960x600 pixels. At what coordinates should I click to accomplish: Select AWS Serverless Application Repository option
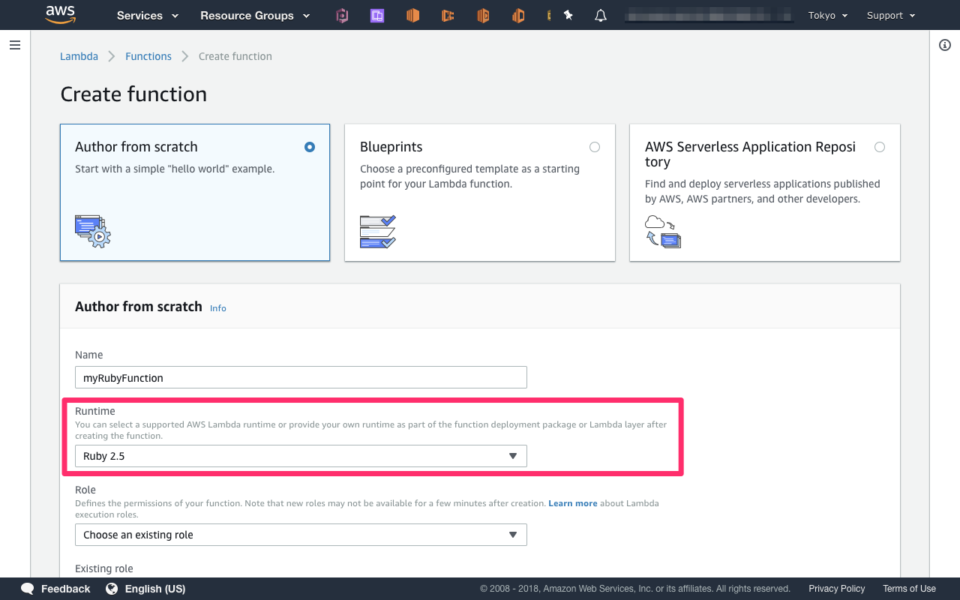879,146
